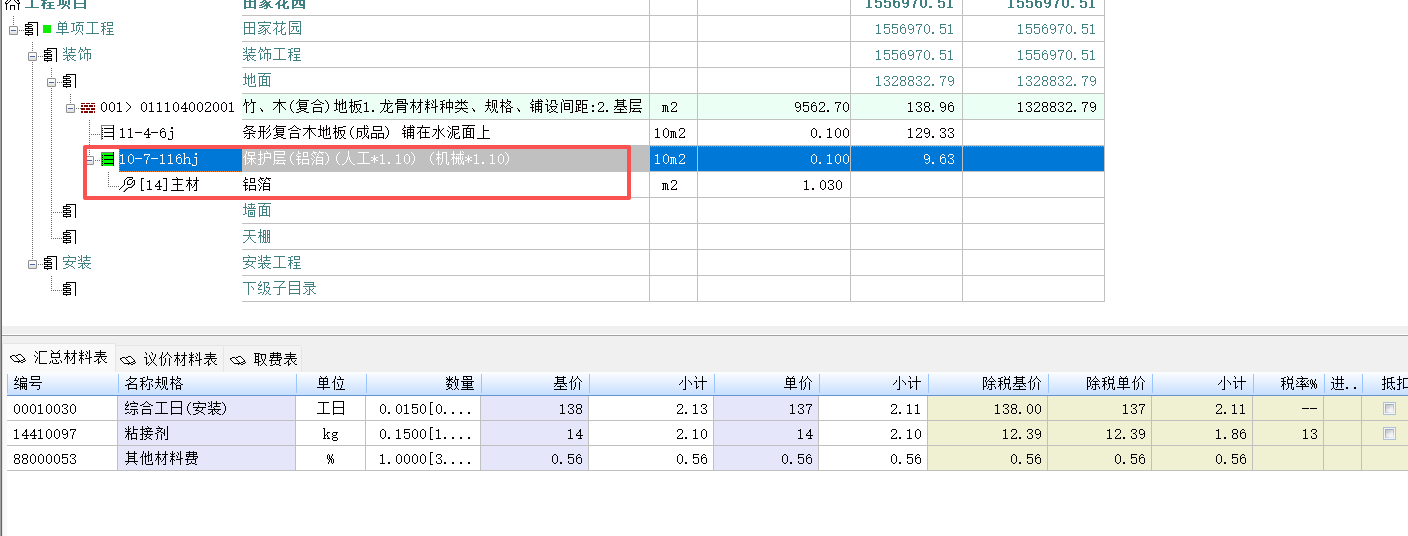Collapse the 10-7-116hj quota row
Viewport: 1408px width, 536px height.
[90, 159]
